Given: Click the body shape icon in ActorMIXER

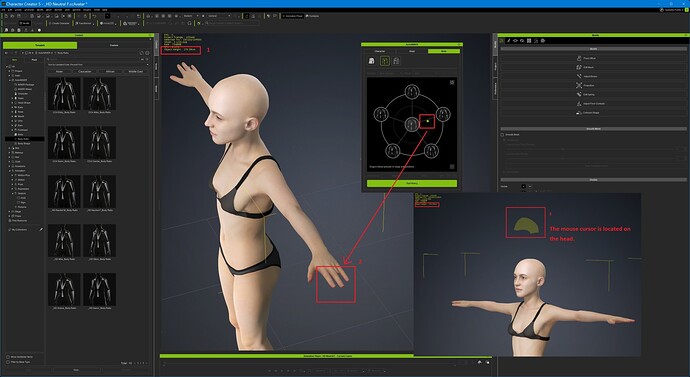Looking at the screenshot, I should pyautogui.click(x=396, y=61).
